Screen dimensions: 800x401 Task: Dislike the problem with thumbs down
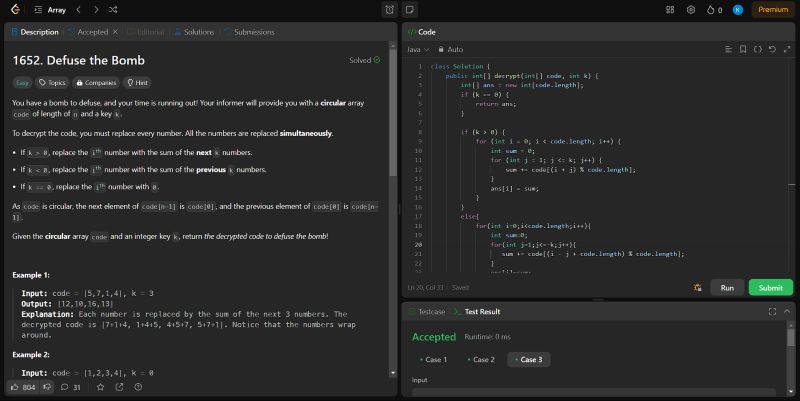click(x=47, y=387)
